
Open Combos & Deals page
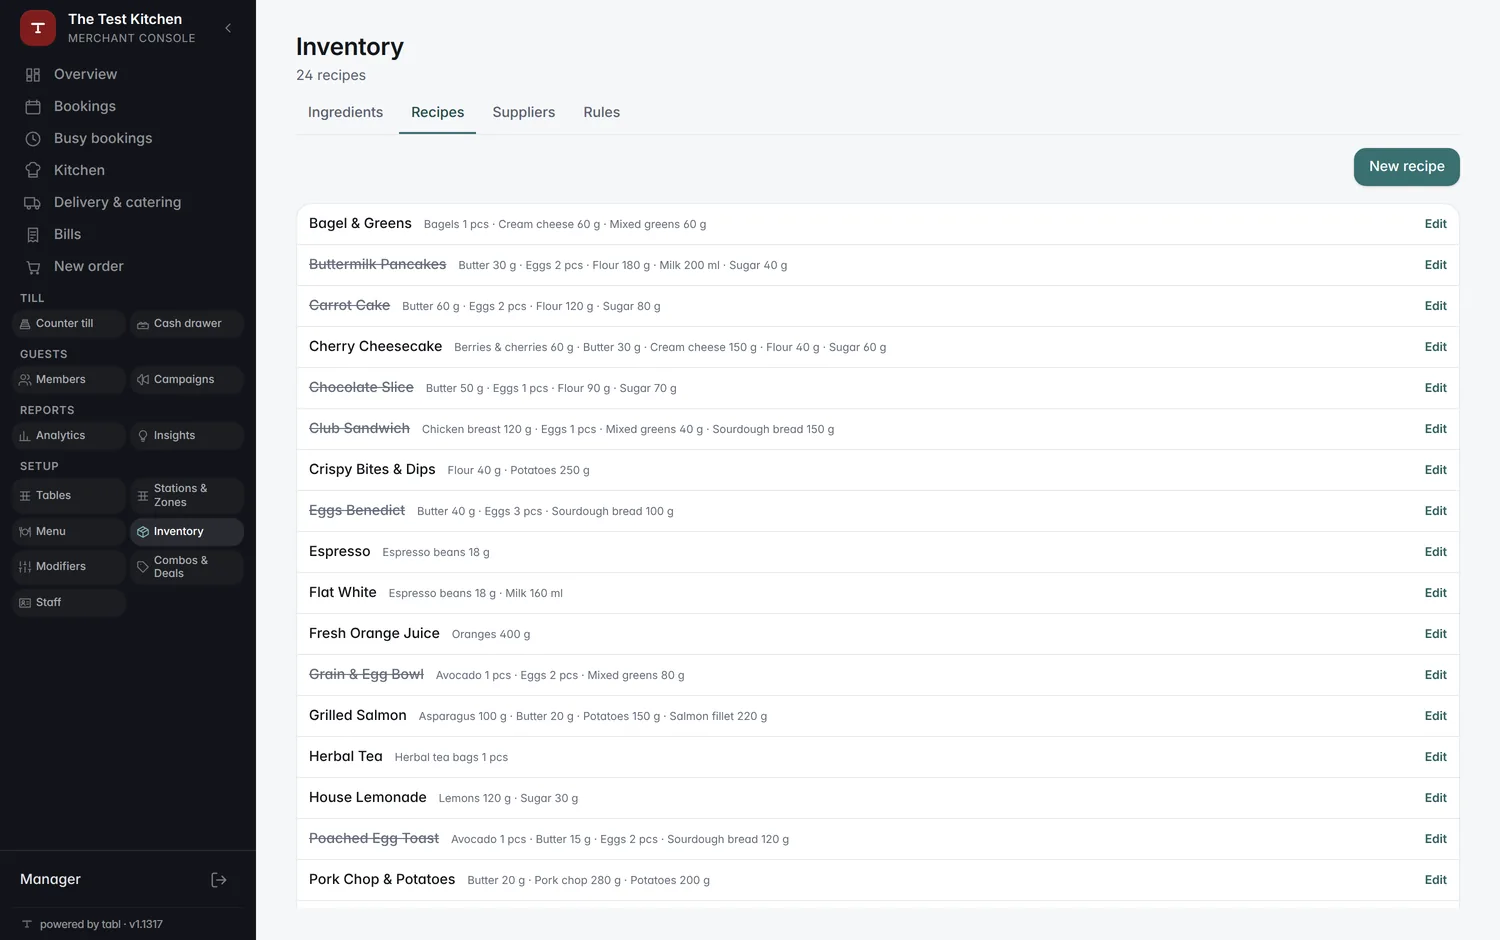pos(187,567)
